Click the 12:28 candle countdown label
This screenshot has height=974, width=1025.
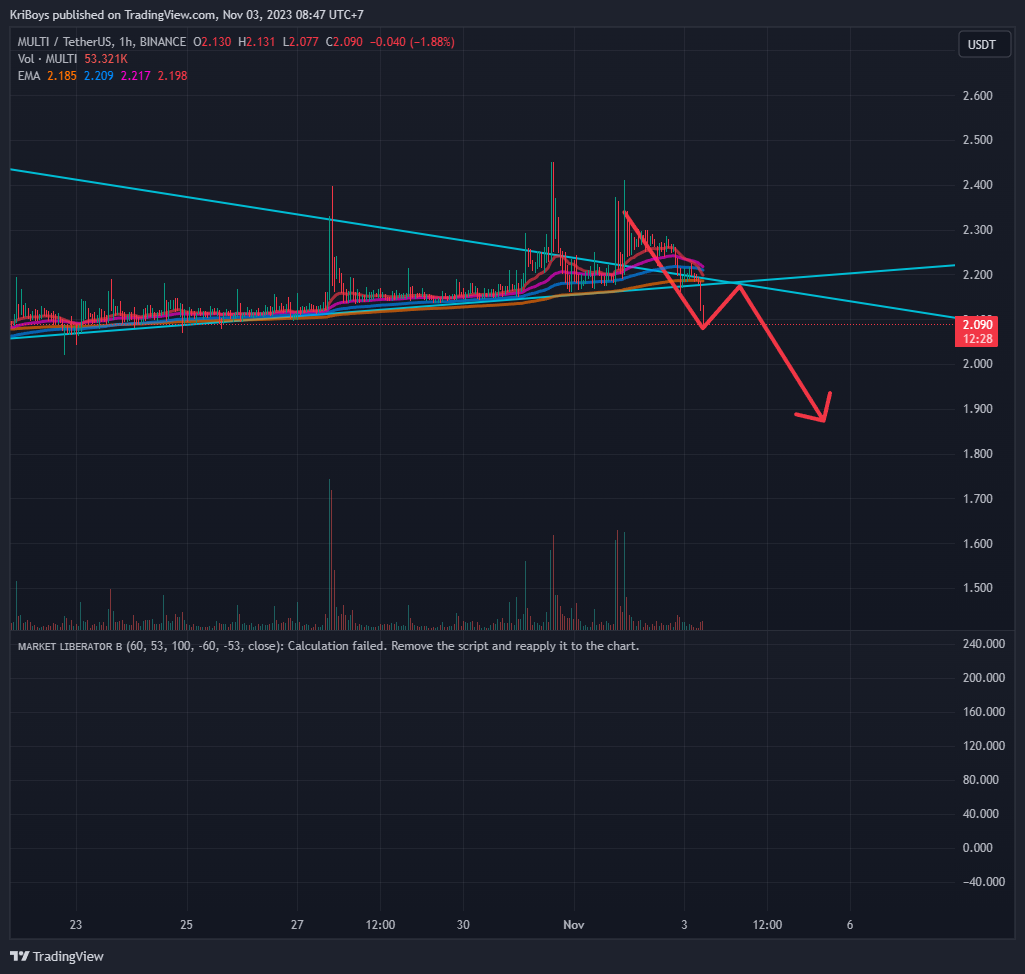[x=977, y=339]
